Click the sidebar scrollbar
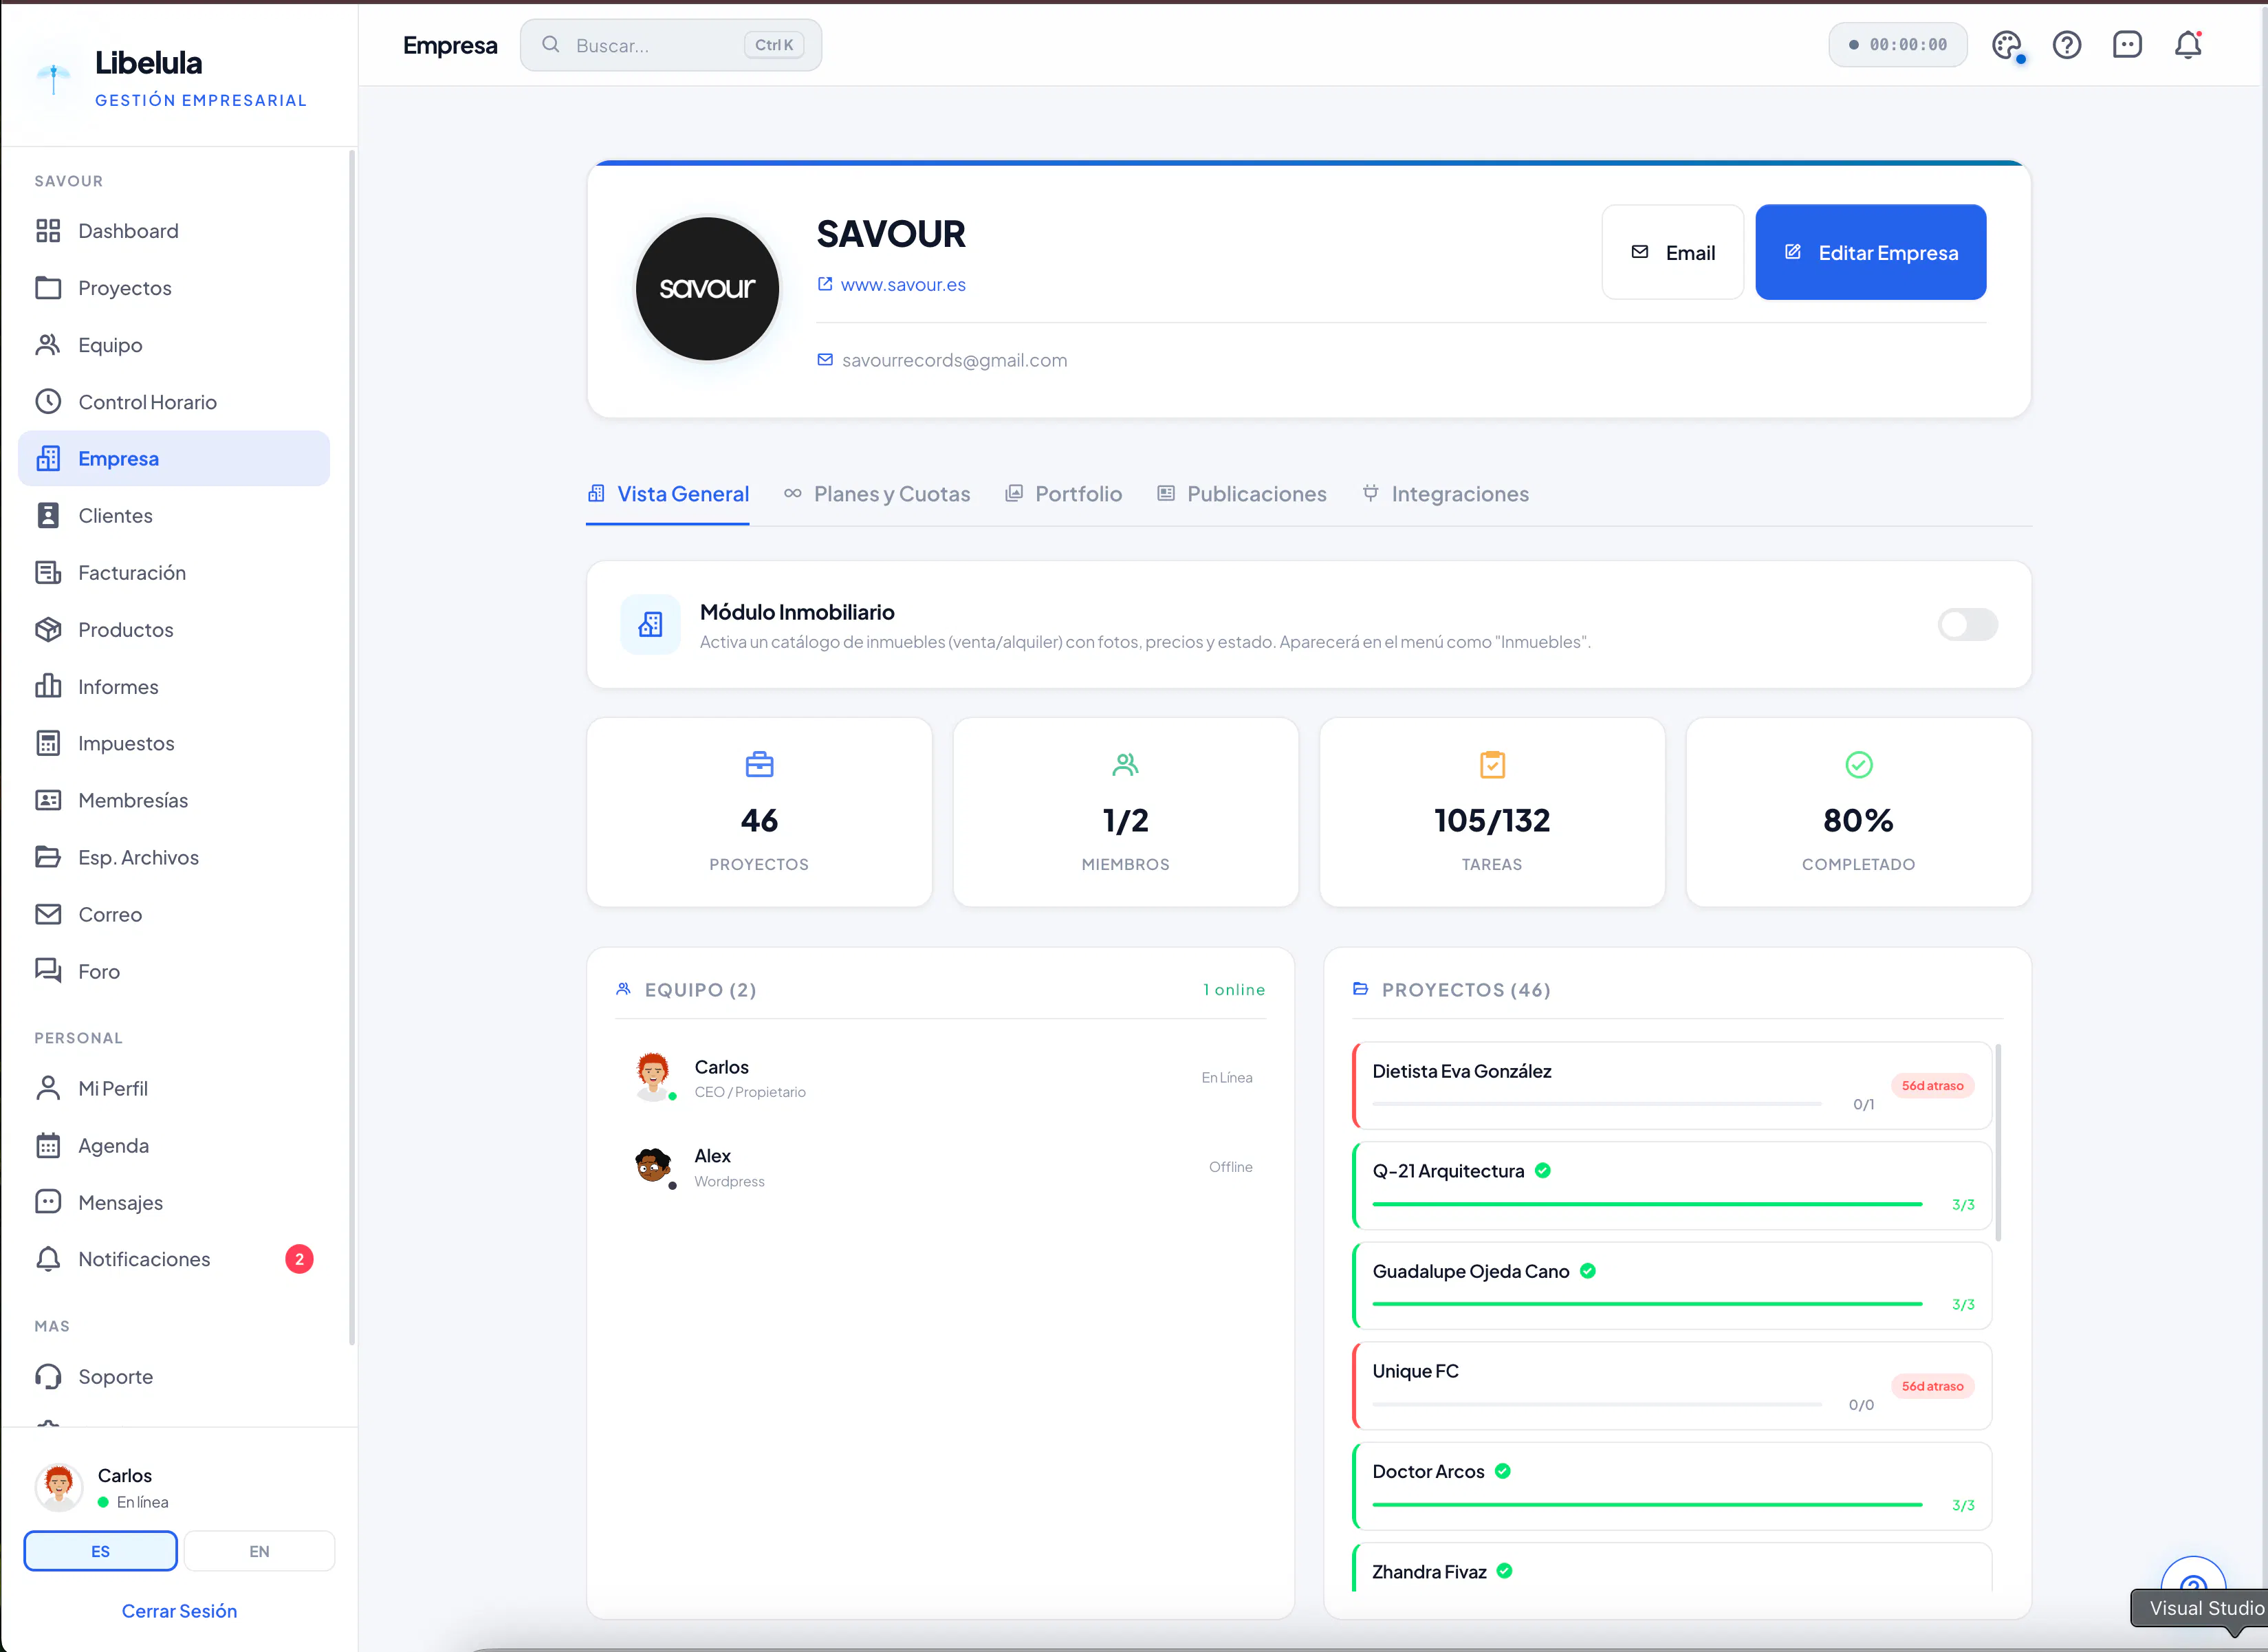Image resolution: width=2268 pixels, height=1652 pixels. click(x=351, y=748)
